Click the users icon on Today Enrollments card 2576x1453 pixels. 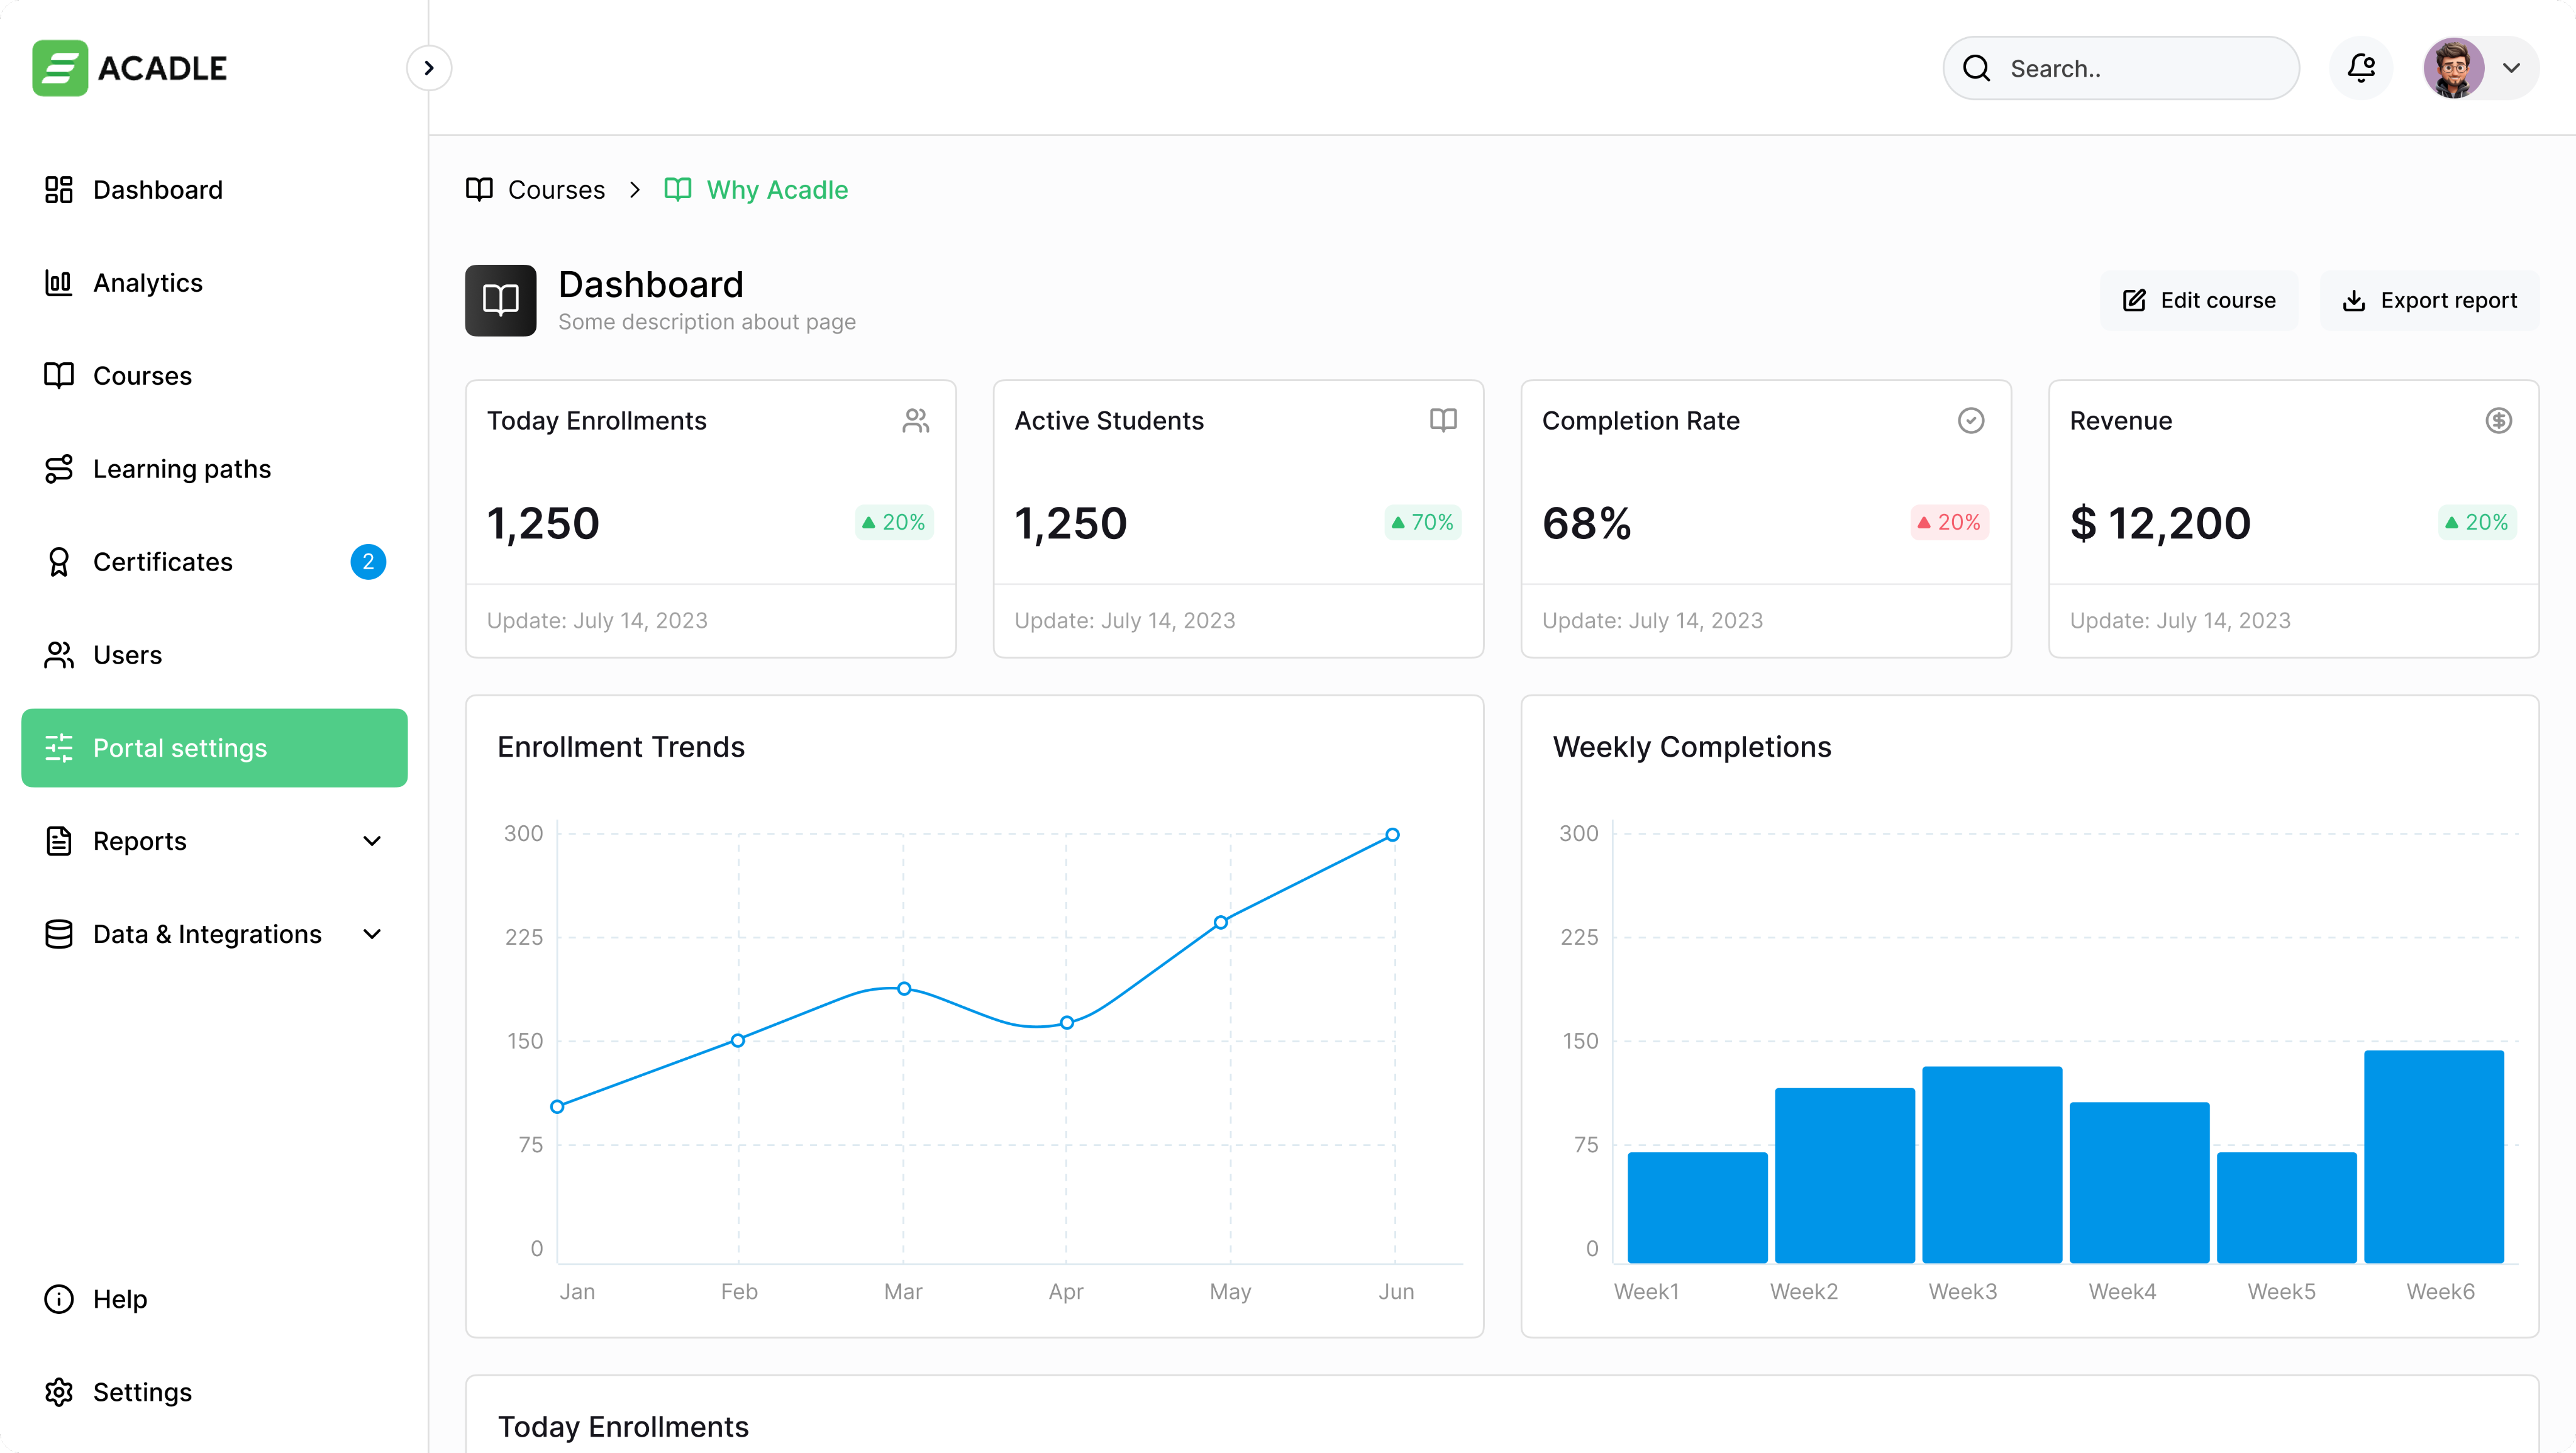click(915, 421)
